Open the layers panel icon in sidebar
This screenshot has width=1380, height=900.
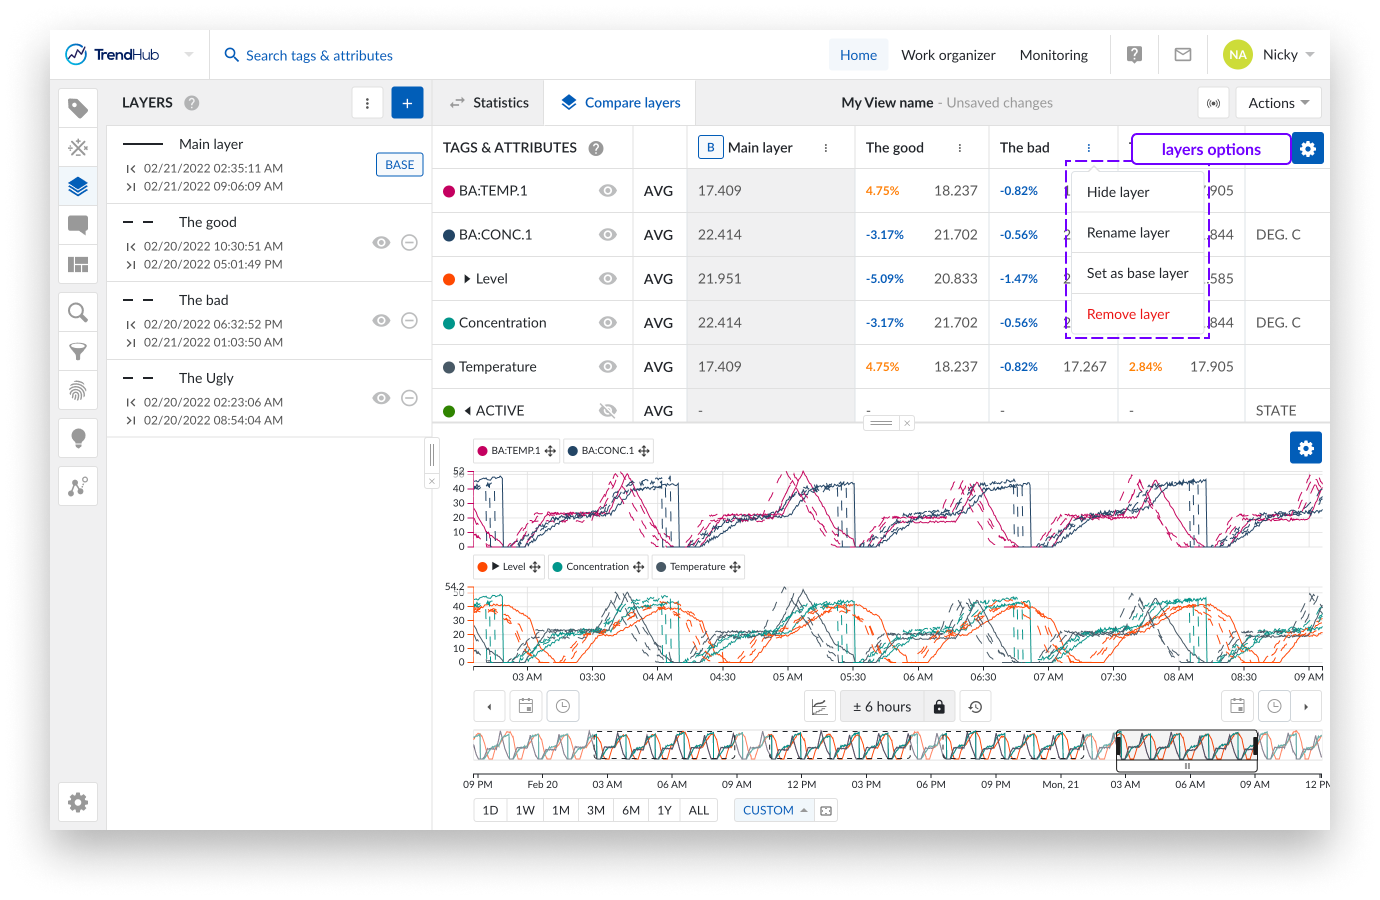point(78,186)
